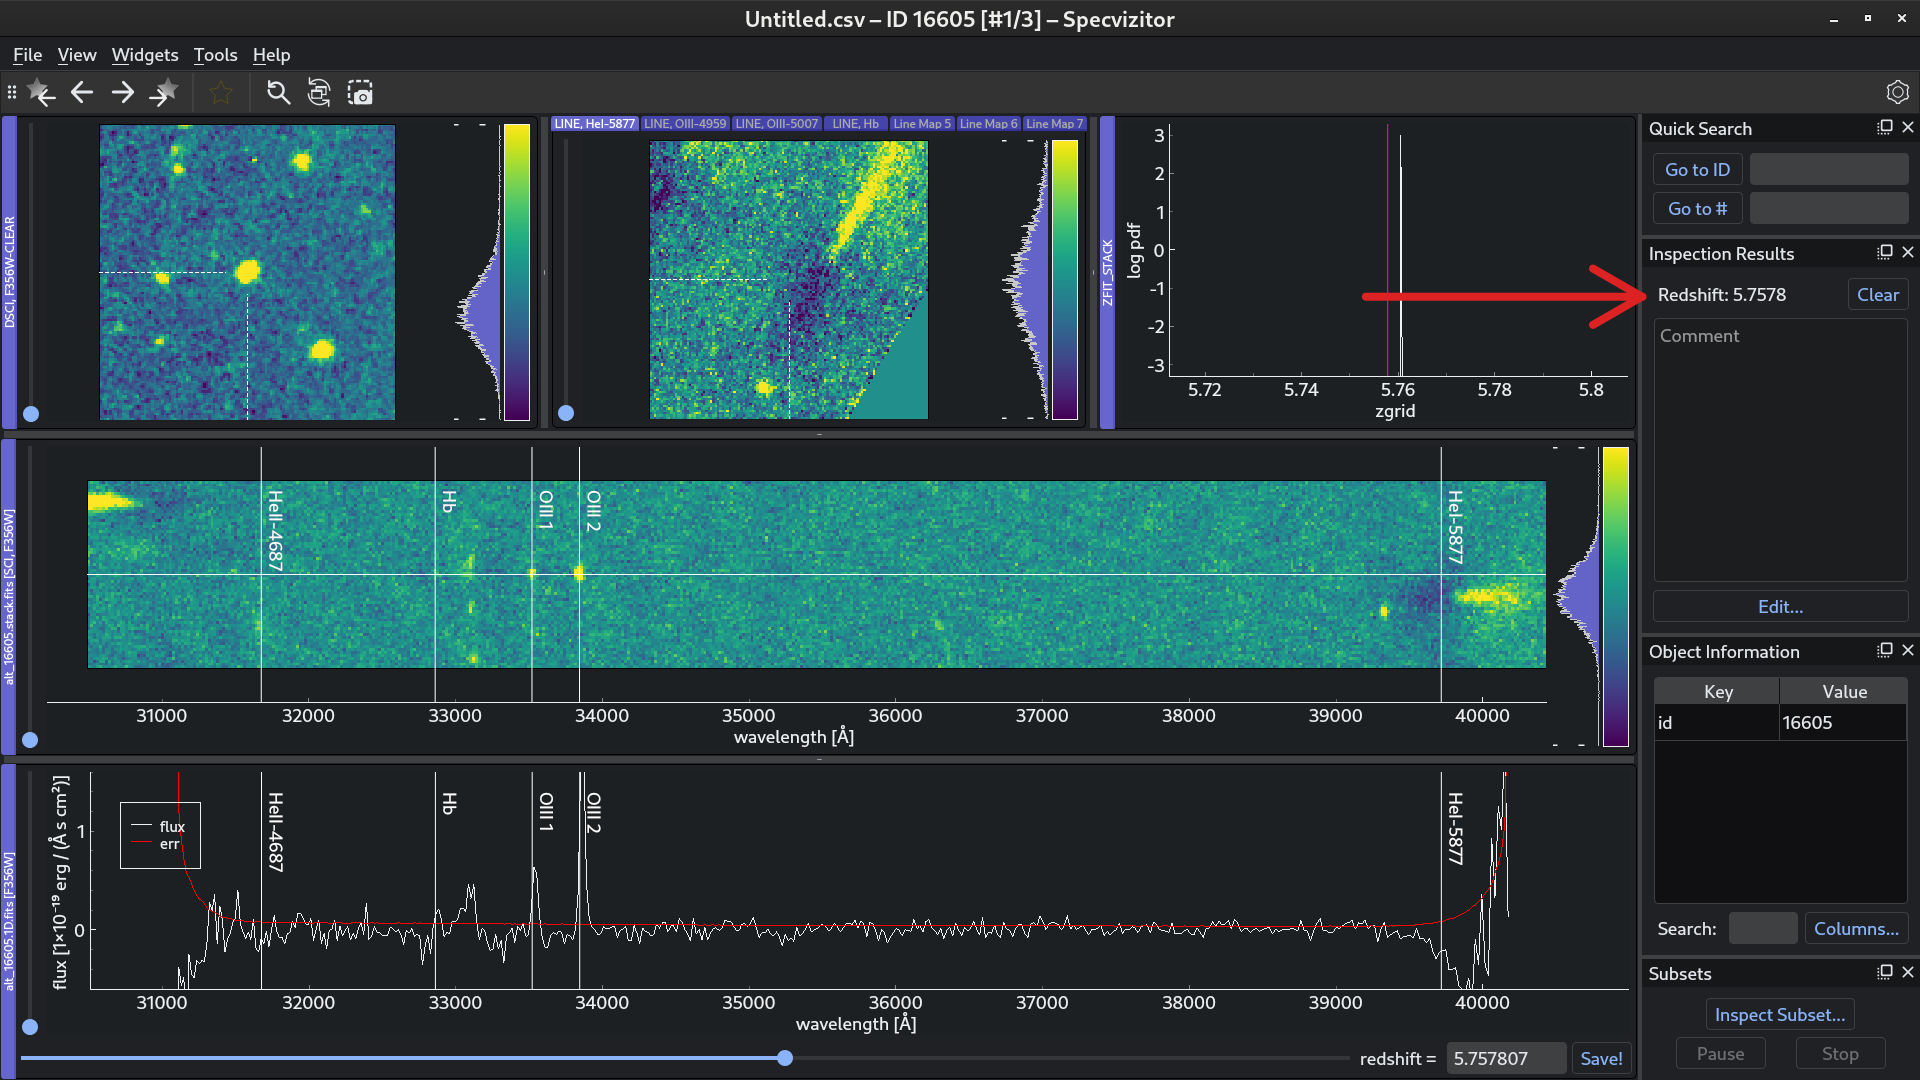Click the slider knob in DSCI image panel
The image size is (1920, 1080).
pos(31,414)
